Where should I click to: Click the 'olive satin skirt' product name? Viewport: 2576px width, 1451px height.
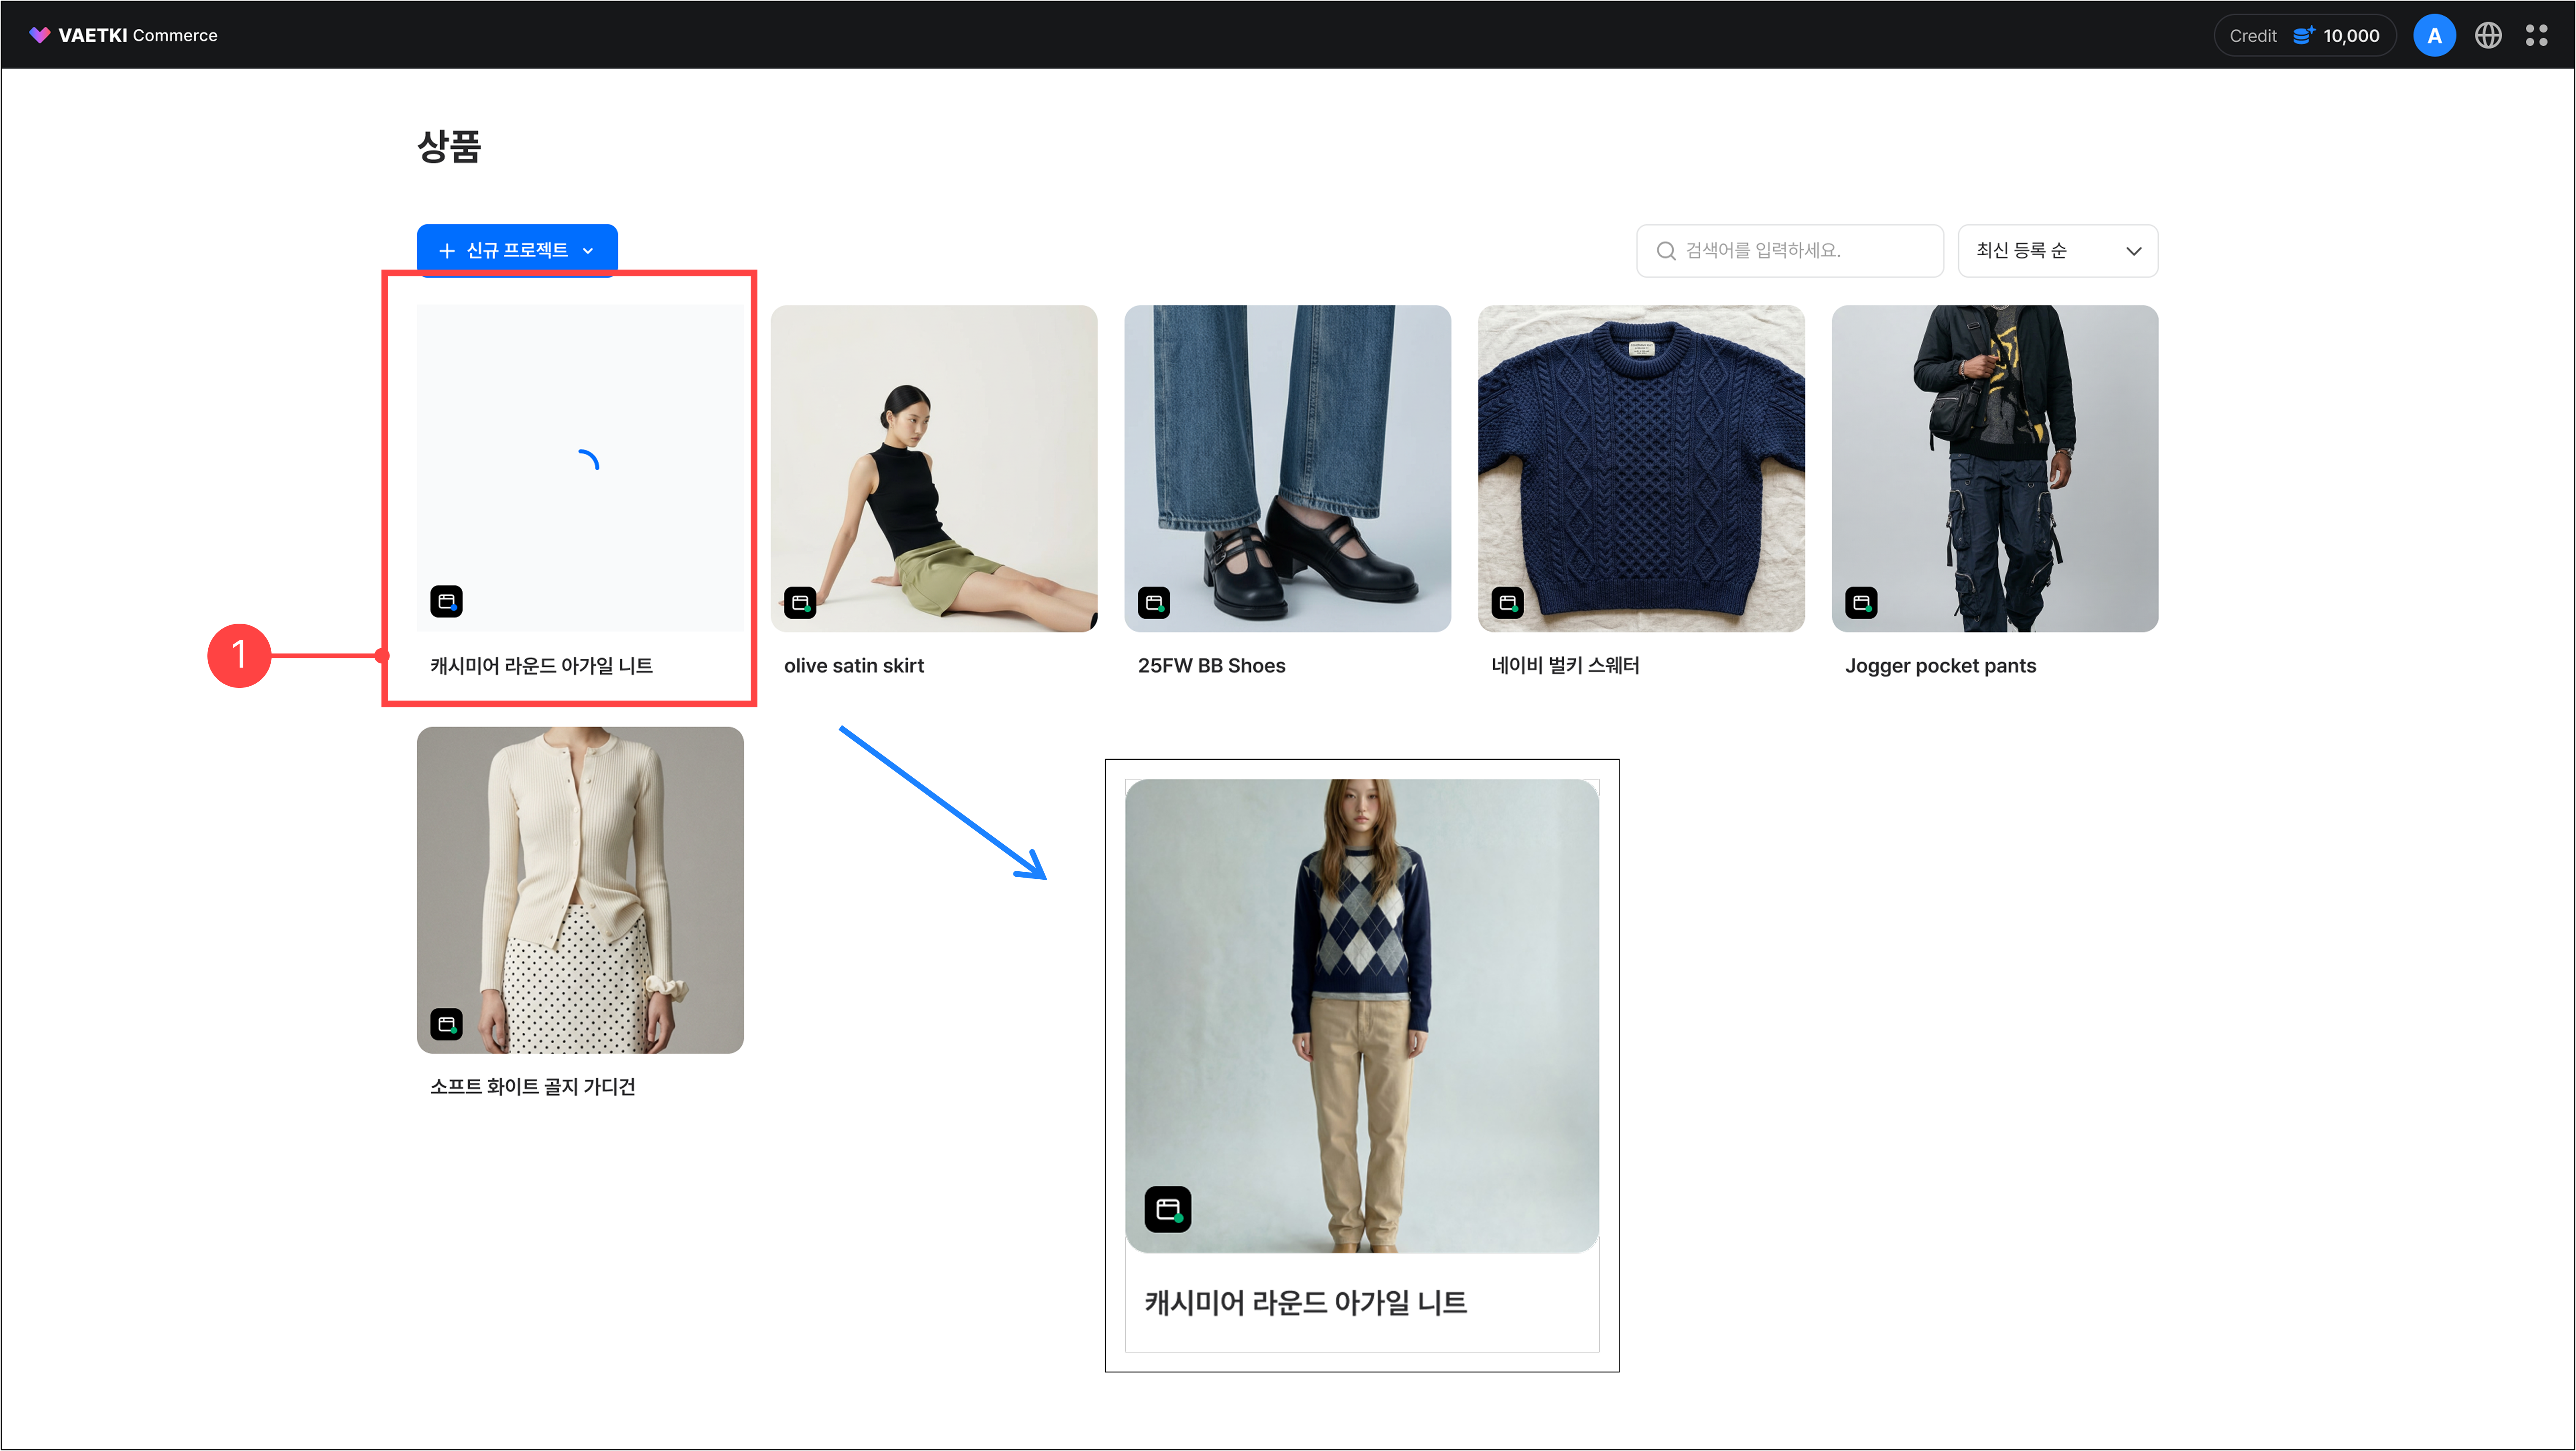coord(854,666)
